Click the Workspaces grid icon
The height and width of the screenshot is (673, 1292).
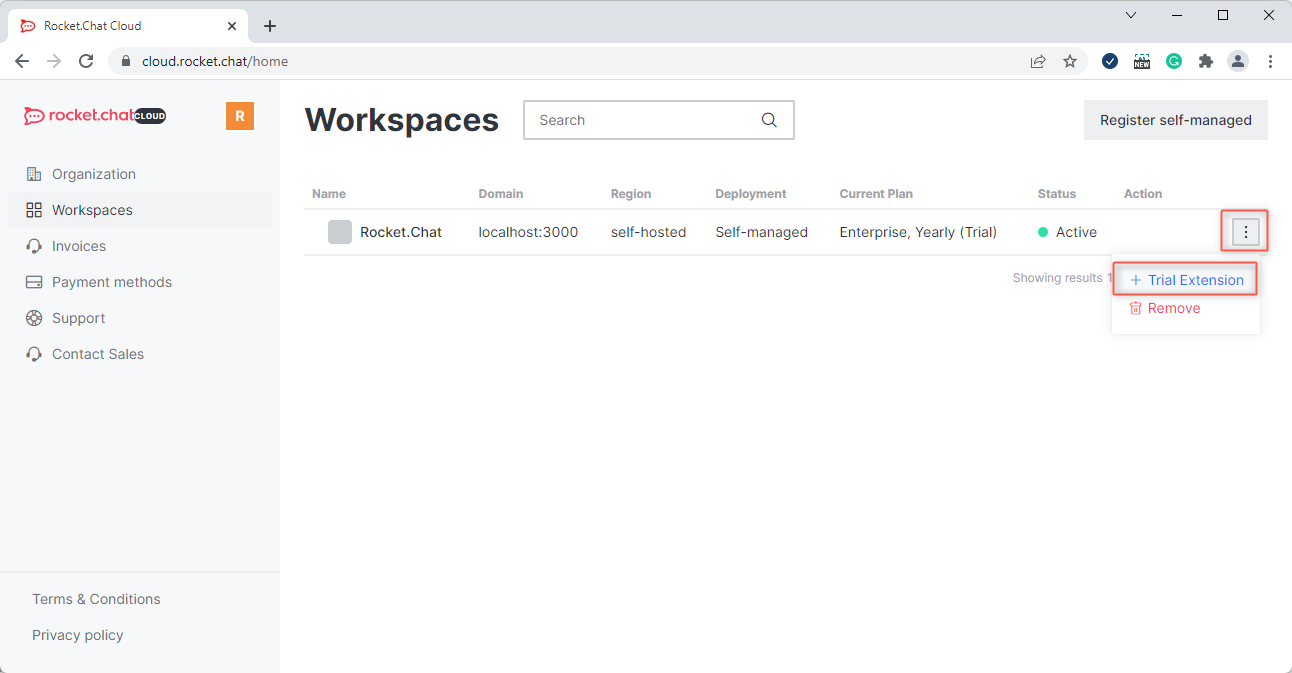tap(34, 210)
